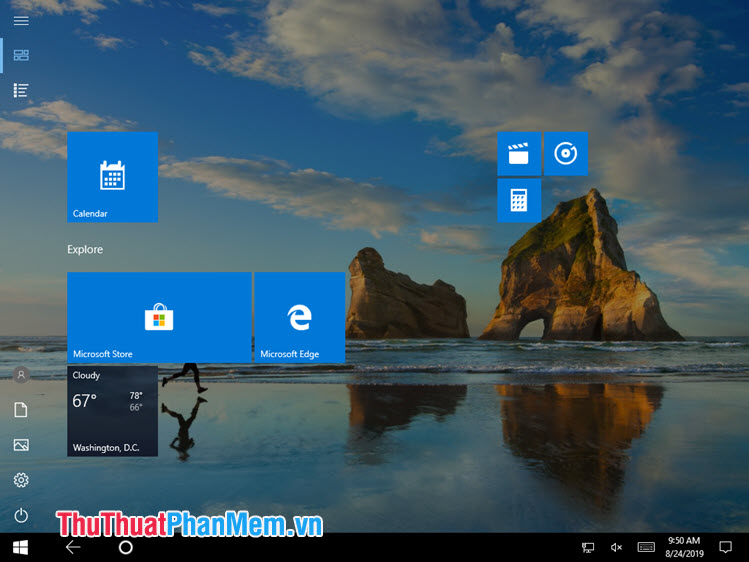Open the Groove Music tile
The image size is (749, 562).
click(x=566, y=154)
